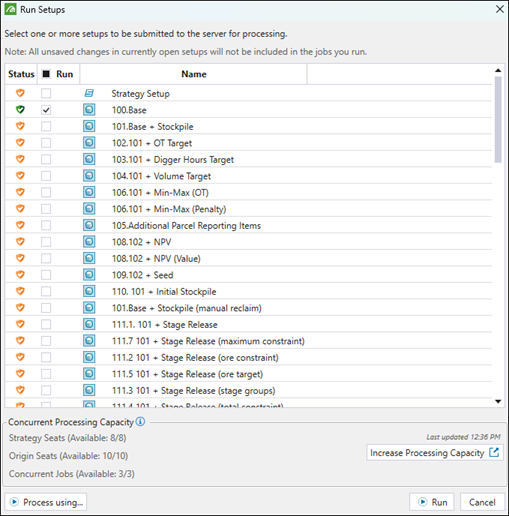This screenshot has height=516, width=509.
Task: Uncheck the Run checkbox for 100.Base
Action: pos(46,110)
